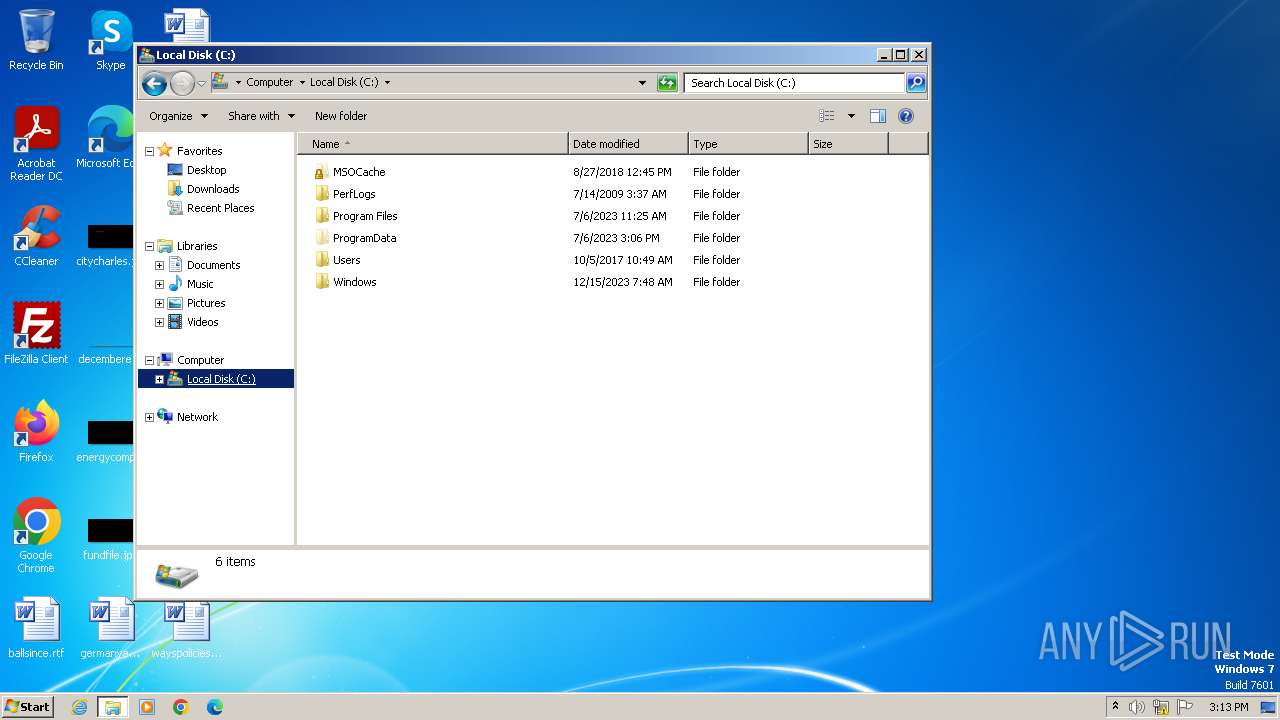This screenshot has width=1280, height=720.
Task: Open Organize menu
Action: pyautogui.click(x=178, y=116)
